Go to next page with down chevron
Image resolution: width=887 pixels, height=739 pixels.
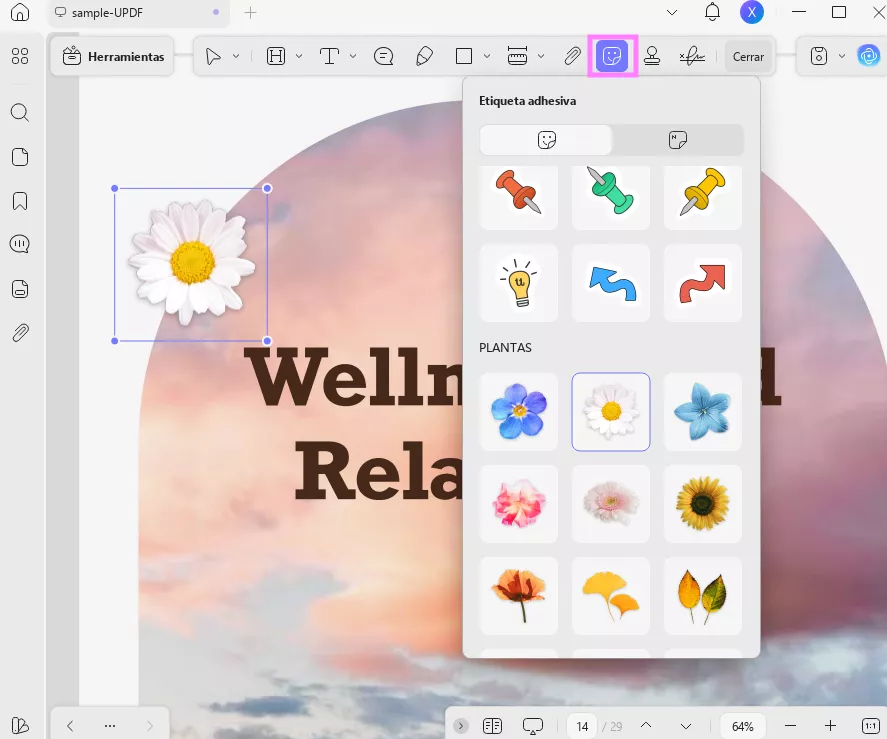click(686, 726)
